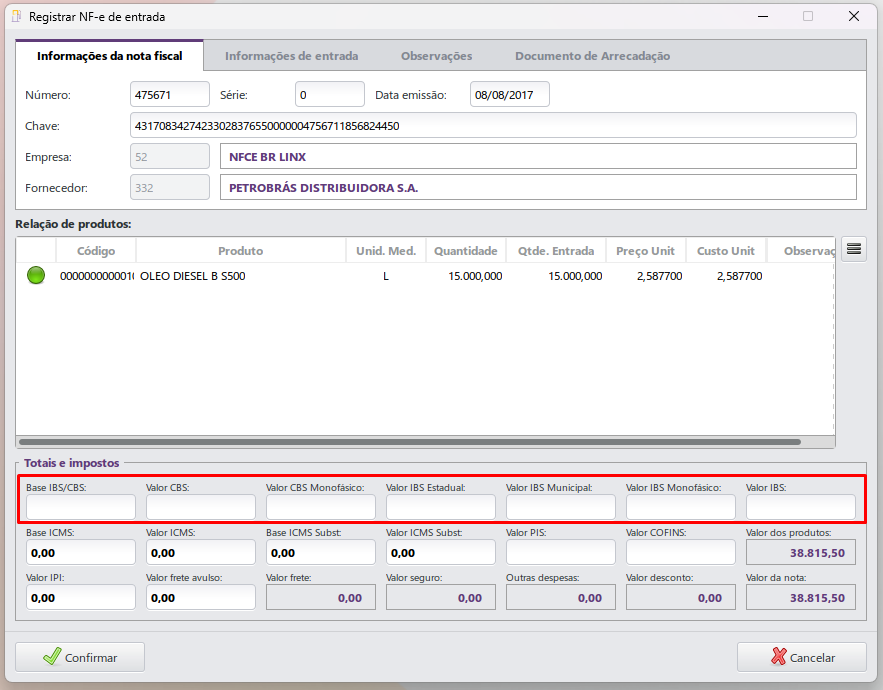The width and height of the screenshot is (883, 690).
Task: Click the green status indicator for OLEO DIESEL
Action: pyautogui.click(x=36, y=276)
